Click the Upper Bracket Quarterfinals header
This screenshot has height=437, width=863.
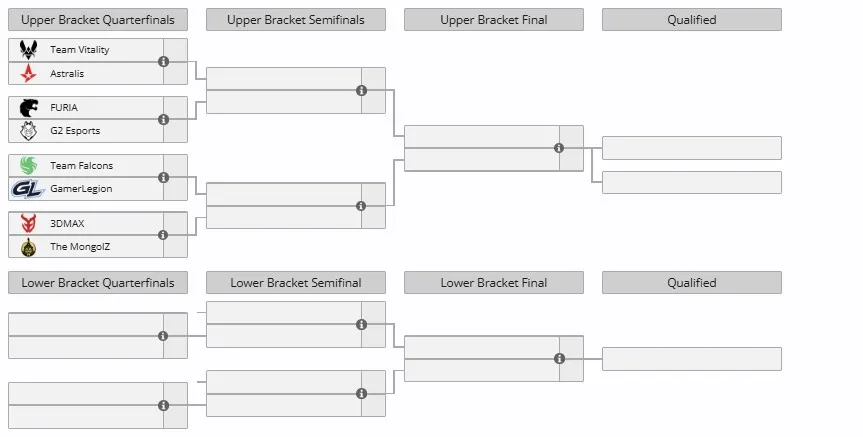coord(98,20)
